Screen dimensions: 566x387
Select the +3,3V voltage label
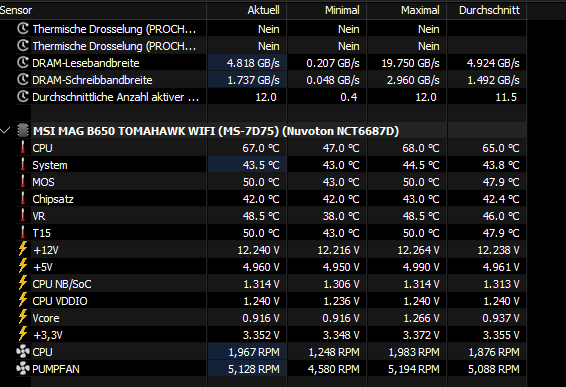[x=48, y=335]
